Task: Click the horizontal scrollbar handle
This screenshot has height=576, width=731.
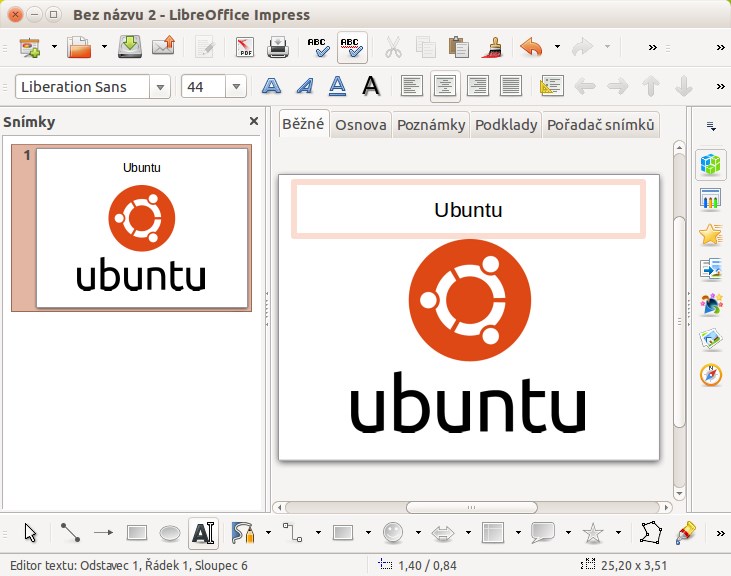Action: (471, 507)
